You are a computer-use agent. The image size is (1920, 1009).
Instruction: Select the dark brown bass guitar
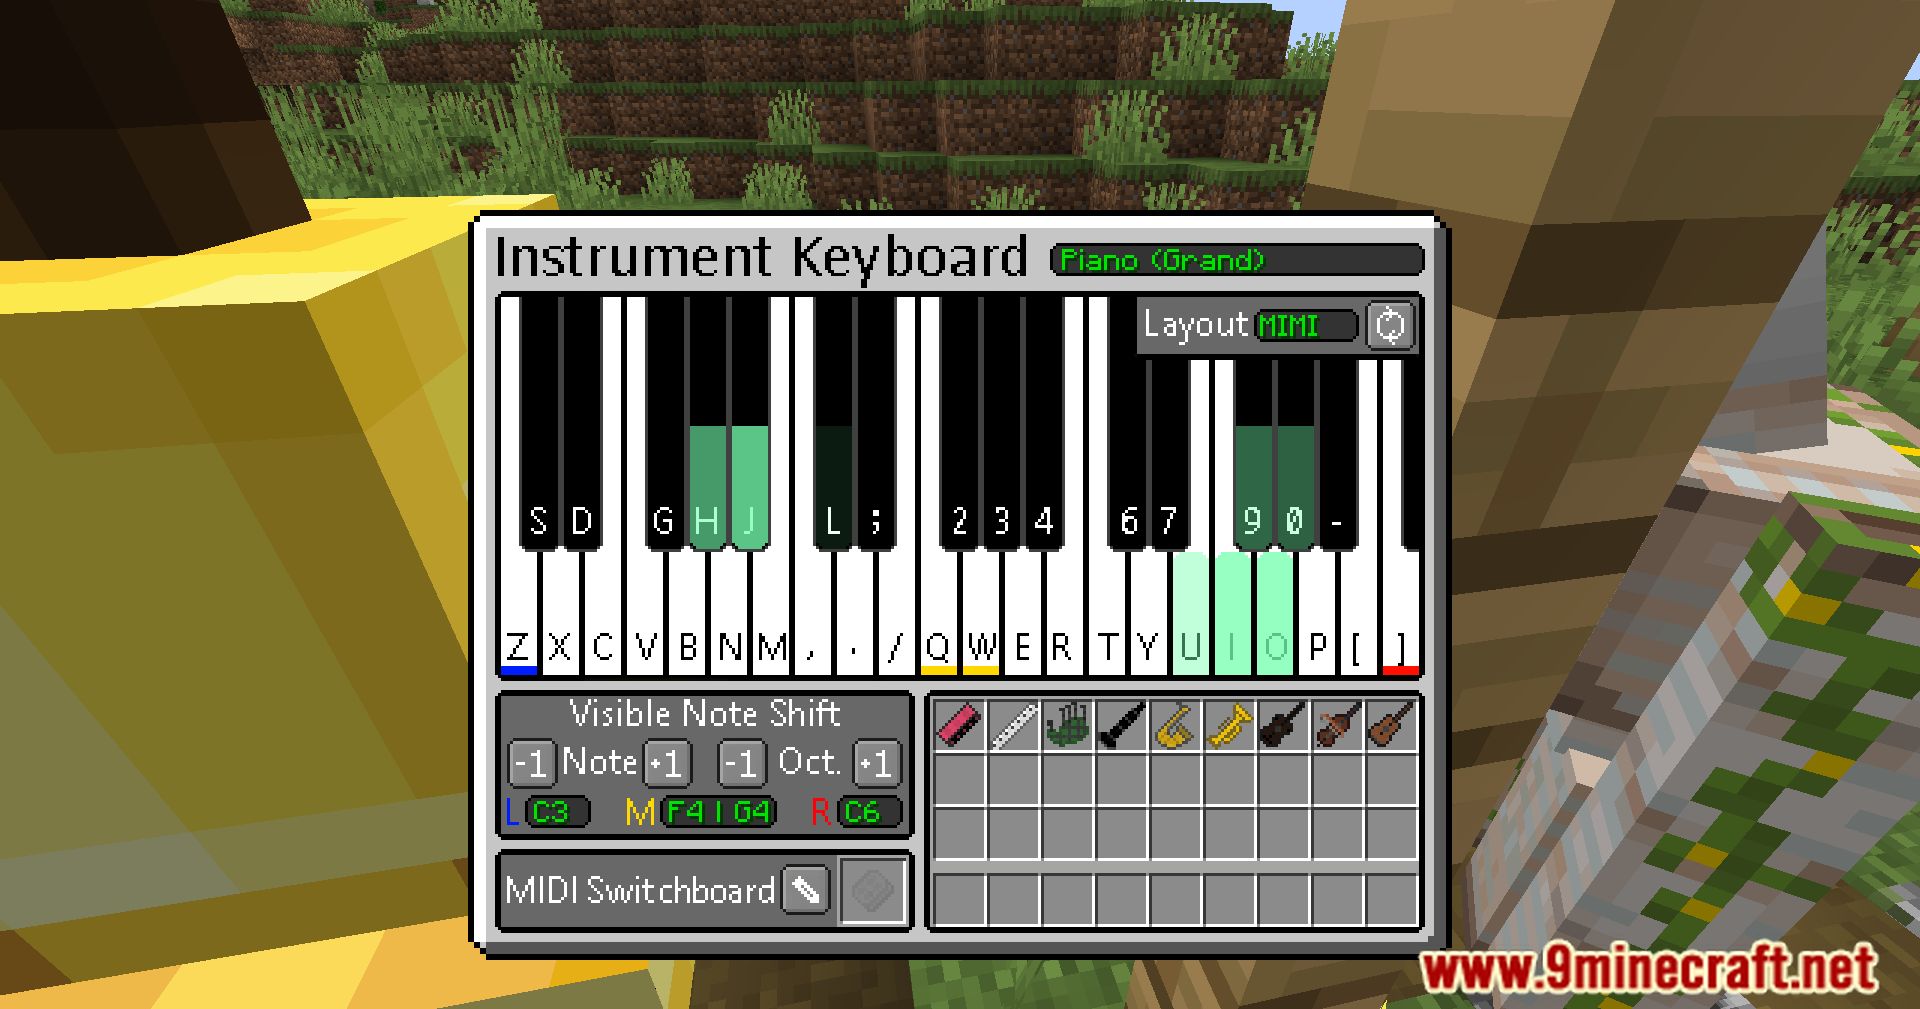(x=1283, y=725)
